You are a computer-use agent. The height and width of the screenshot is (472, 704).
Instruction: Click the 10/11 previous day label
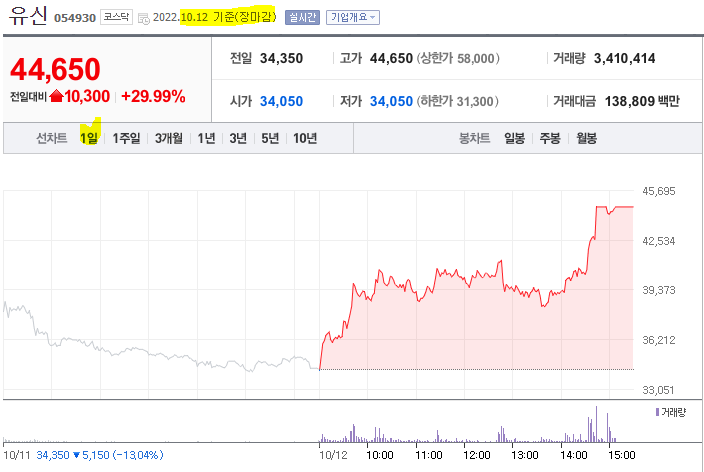pyautogui.click(x=17, y=455)
